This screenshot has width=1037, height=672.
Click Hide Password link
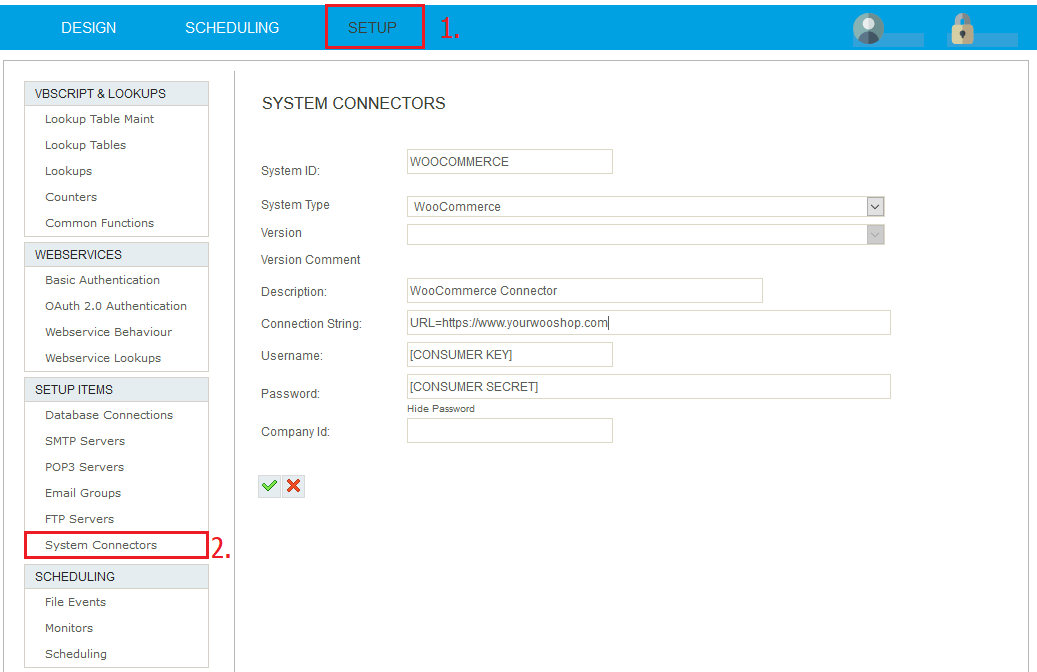[x=441, y=409]
